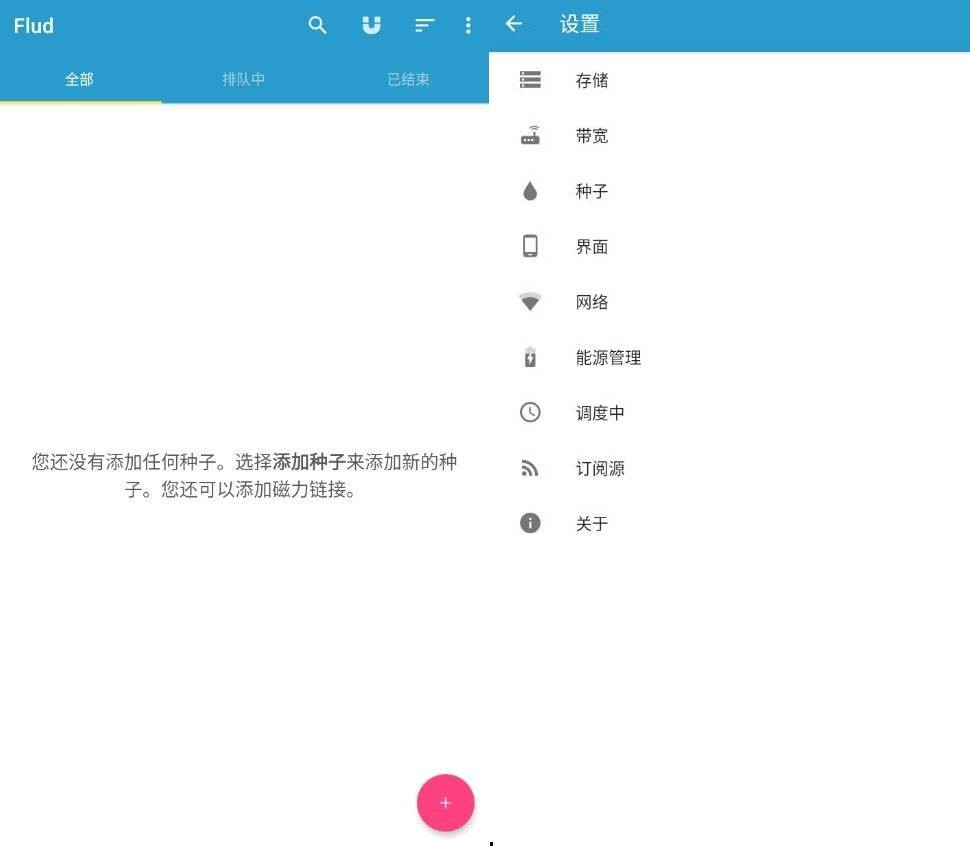Open the add magnet link icon

click(x=371, y=26)
